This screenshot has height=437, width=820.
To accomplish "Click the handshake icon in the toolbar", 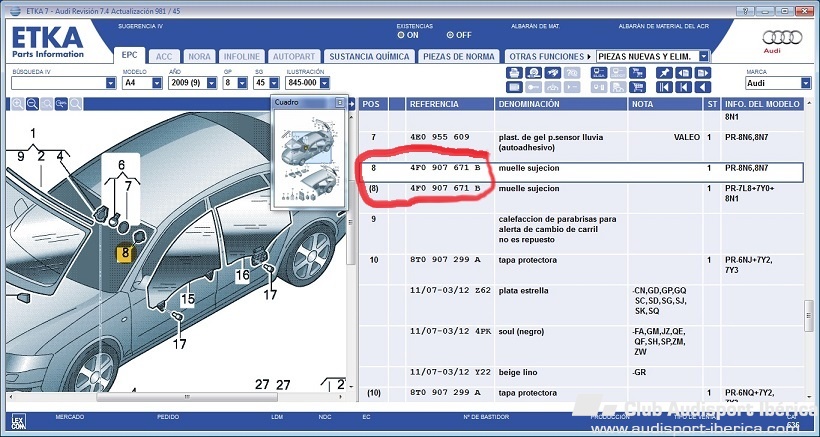I will coord(553,73).
